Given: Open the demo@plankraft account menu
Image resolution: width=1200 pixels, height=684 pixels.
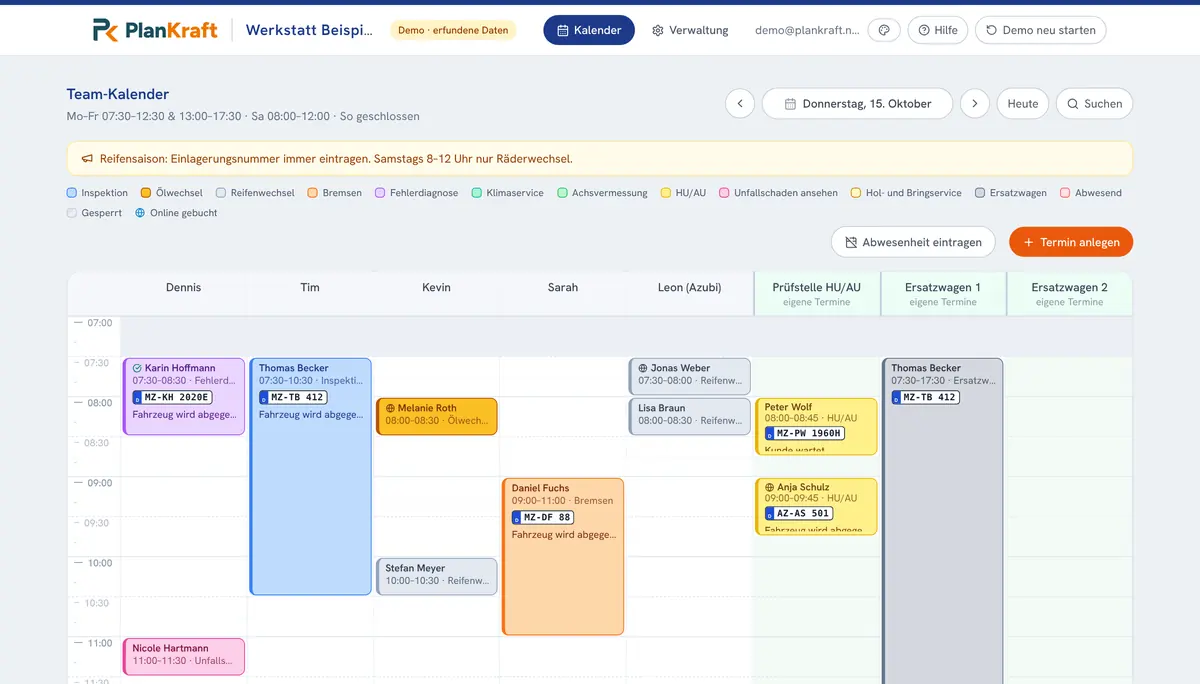Looking at the screenshot, I should point(807,30).
